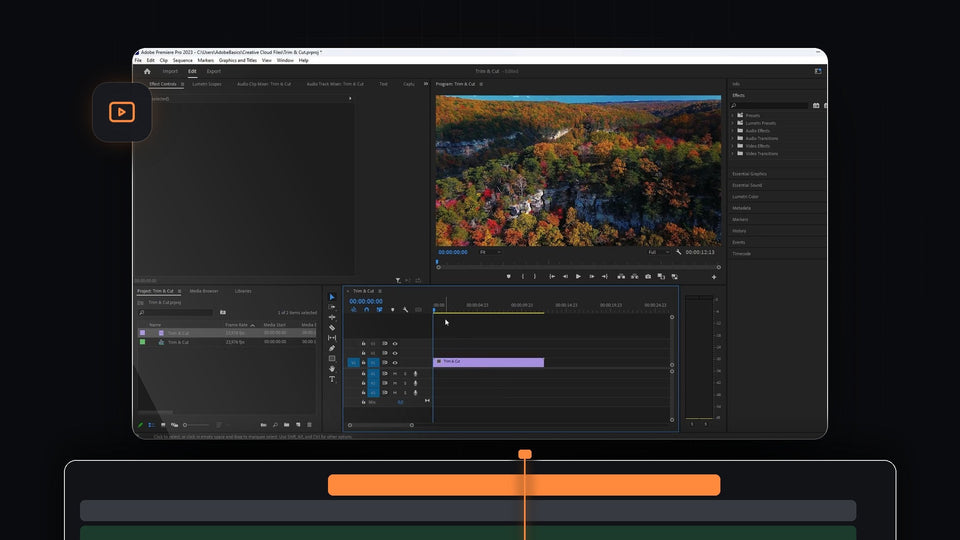Open the Essential Sound panel
The image size is (960, 540).
(747, 185)
